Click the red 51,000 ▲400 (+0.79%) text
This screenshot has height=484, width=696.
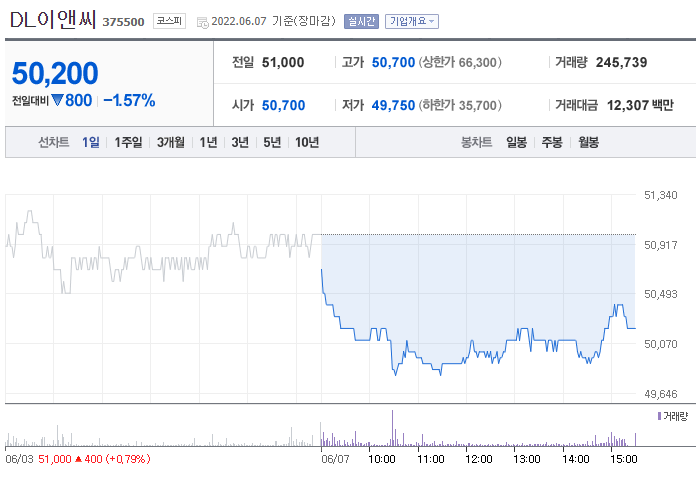[x=94, y=459]
